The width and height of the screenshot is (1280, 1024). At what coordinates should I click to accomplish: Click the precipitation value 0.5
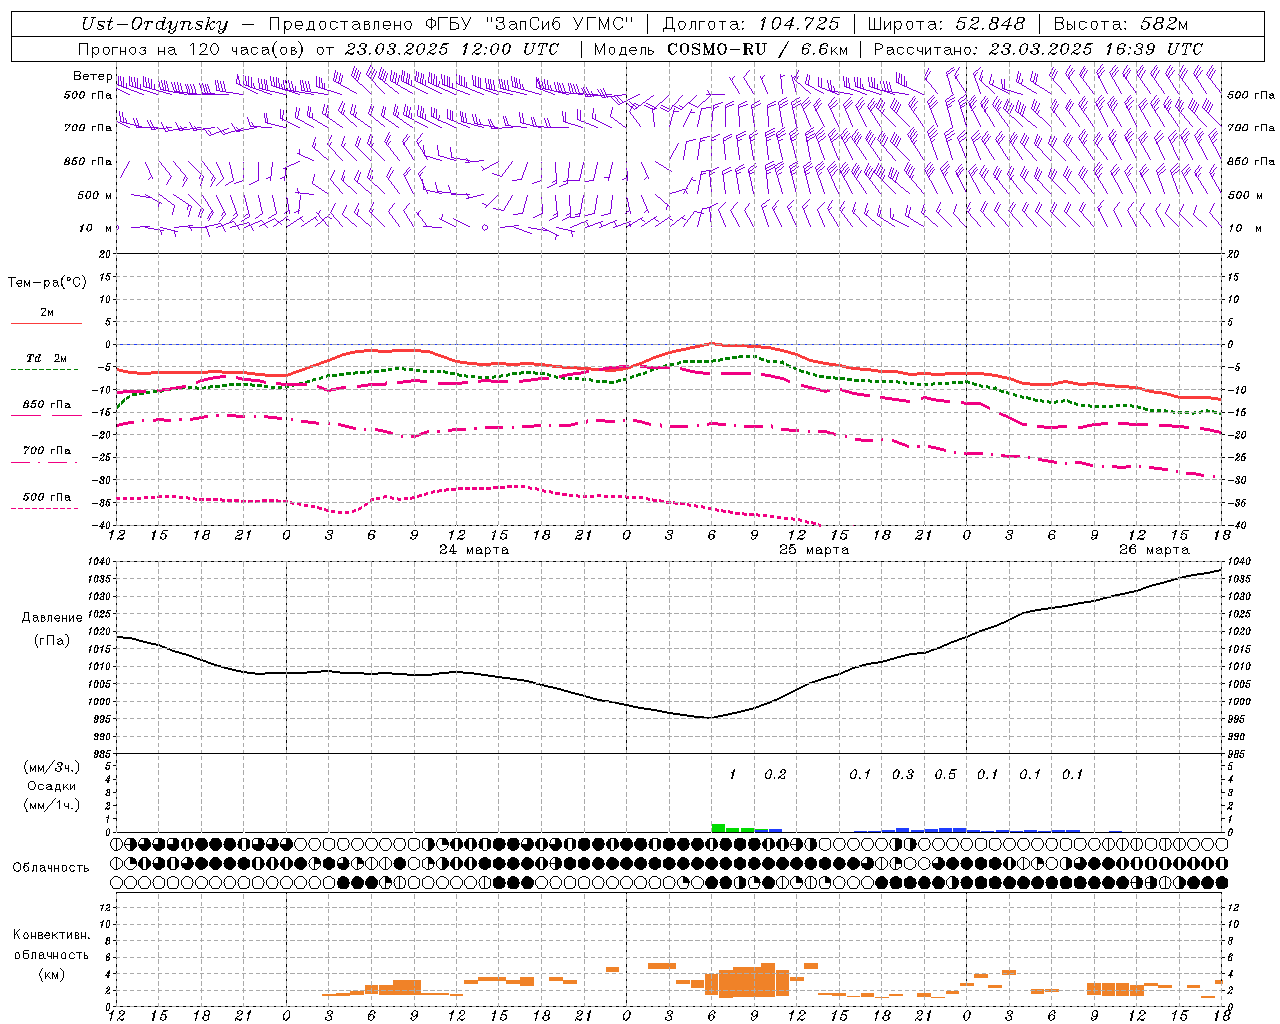[x=945, y=774]
